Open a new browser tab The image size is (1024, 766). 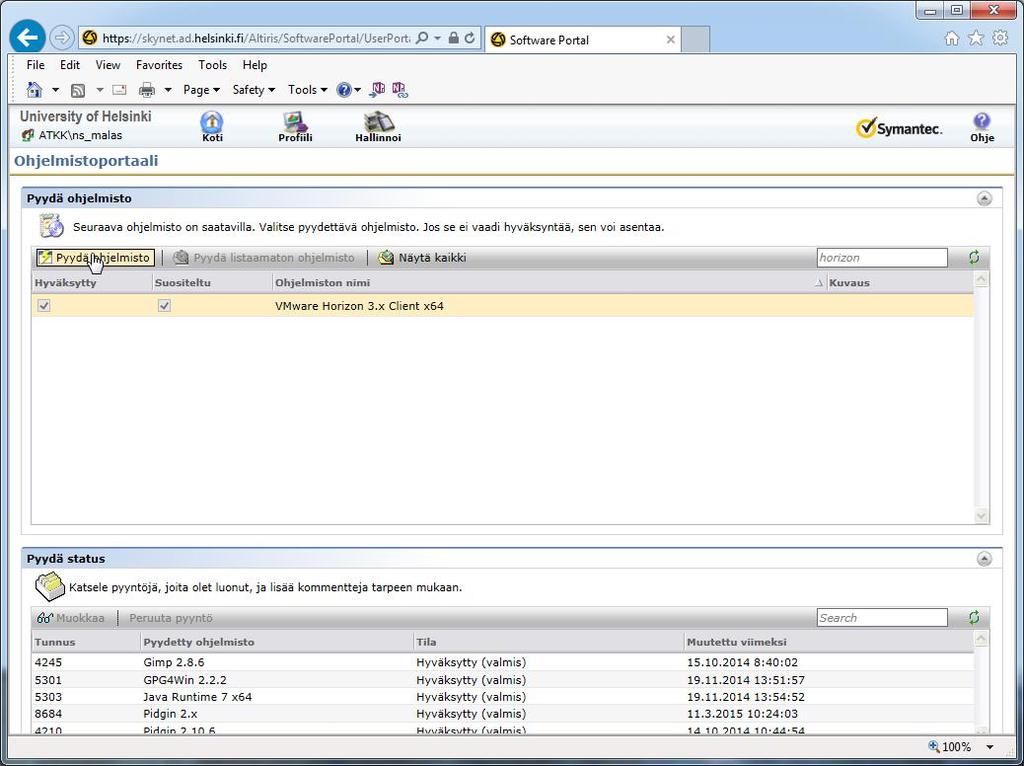pos(696,39)
